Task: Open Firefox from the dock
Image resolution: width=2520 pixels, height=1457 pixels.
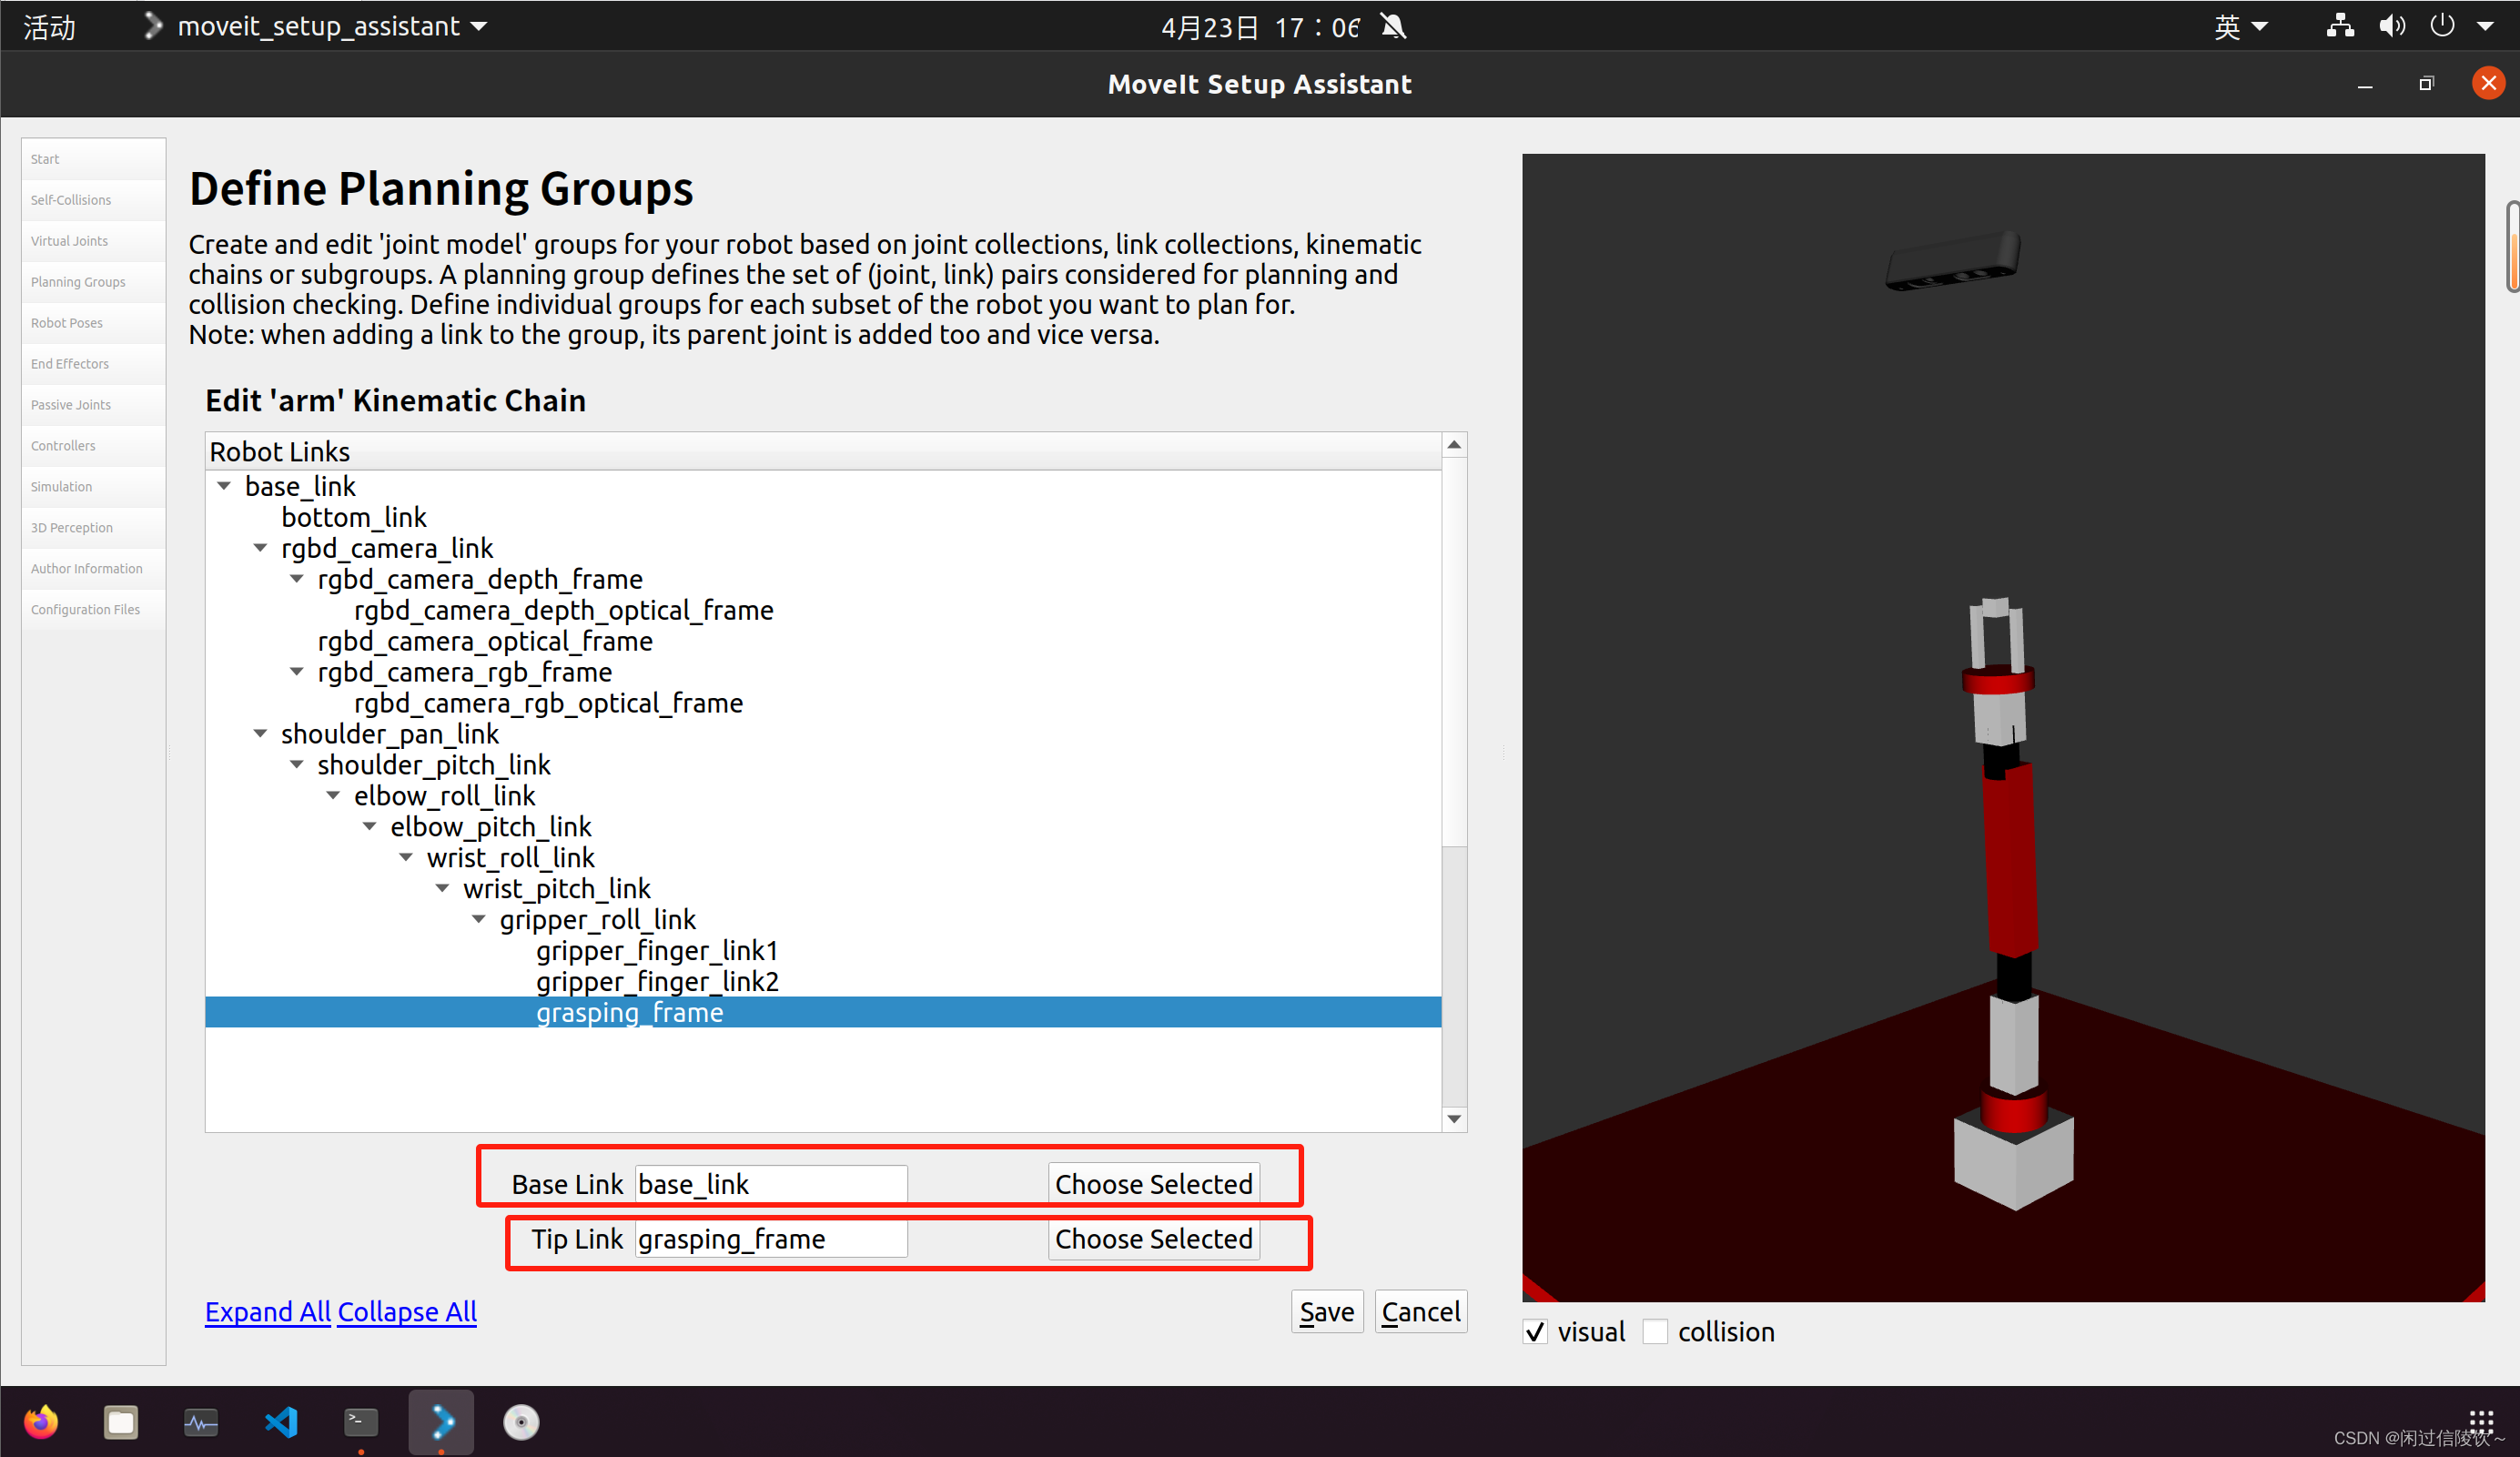Action: click(x=41, y=1421)
